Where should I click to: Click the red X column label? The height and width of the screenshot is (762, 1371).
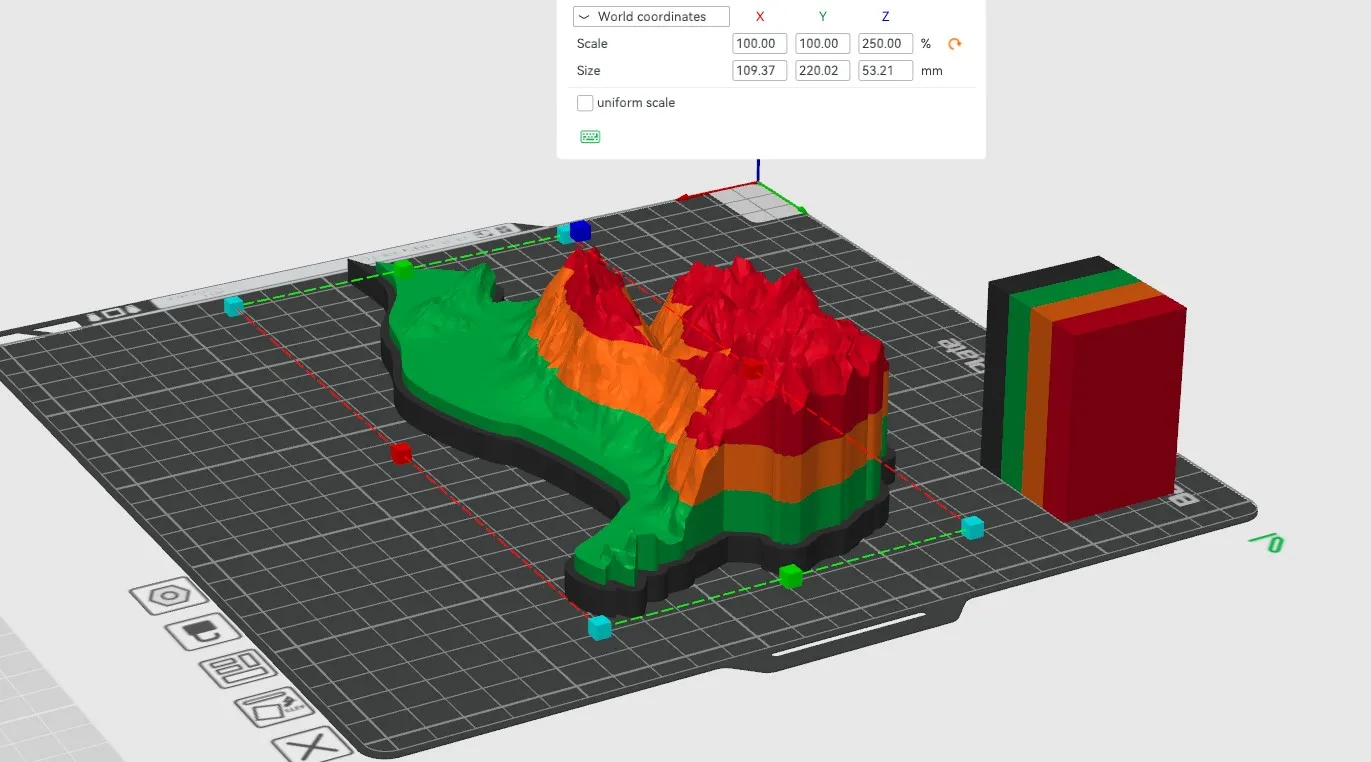(x=760, y=17)
